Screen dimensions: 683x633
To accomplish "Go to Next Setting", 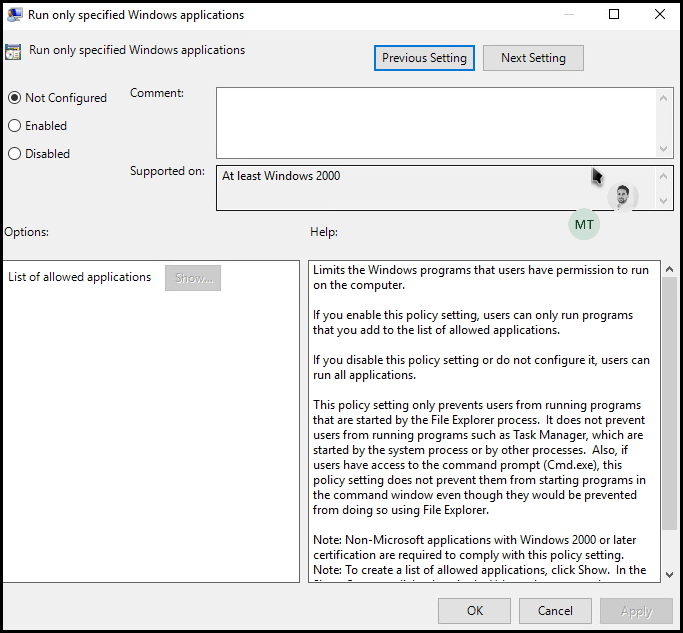I will [533, 58].
